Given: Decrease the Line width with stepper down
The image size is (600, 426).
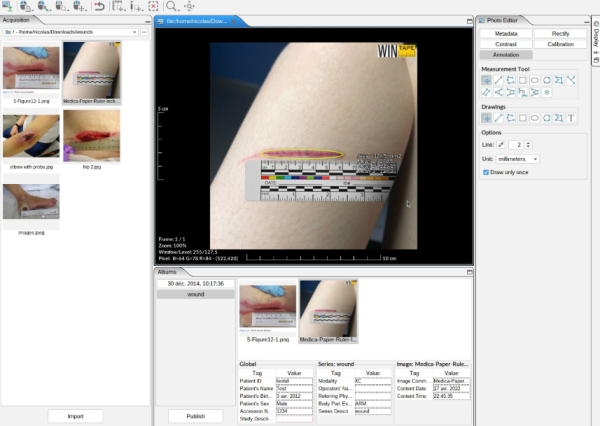Looking at the screenshot, I should coord(528,147).
